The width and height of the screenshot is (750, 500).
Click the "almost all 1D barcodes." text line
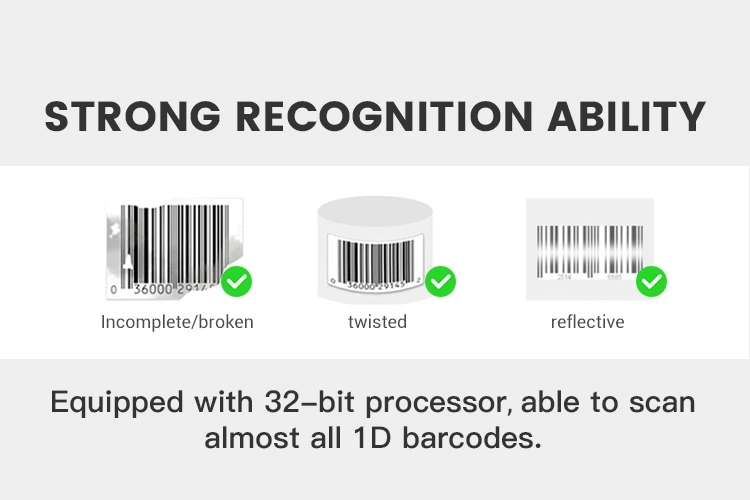pos(373,437)
